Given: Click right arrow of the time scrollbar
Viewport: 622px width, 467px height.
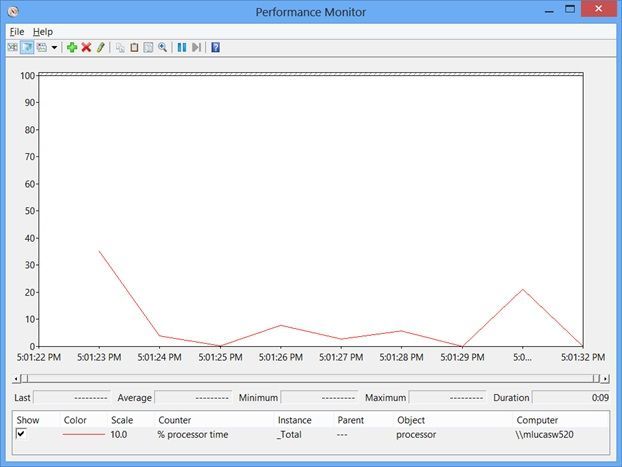Looking at the screenshot, I should [605, 379].
